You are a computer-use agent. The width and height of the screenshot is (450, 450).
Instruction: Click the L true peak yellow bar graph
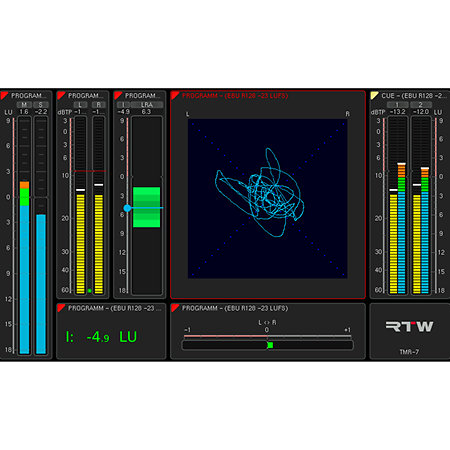pyautogui.click(x=80, y=244)
